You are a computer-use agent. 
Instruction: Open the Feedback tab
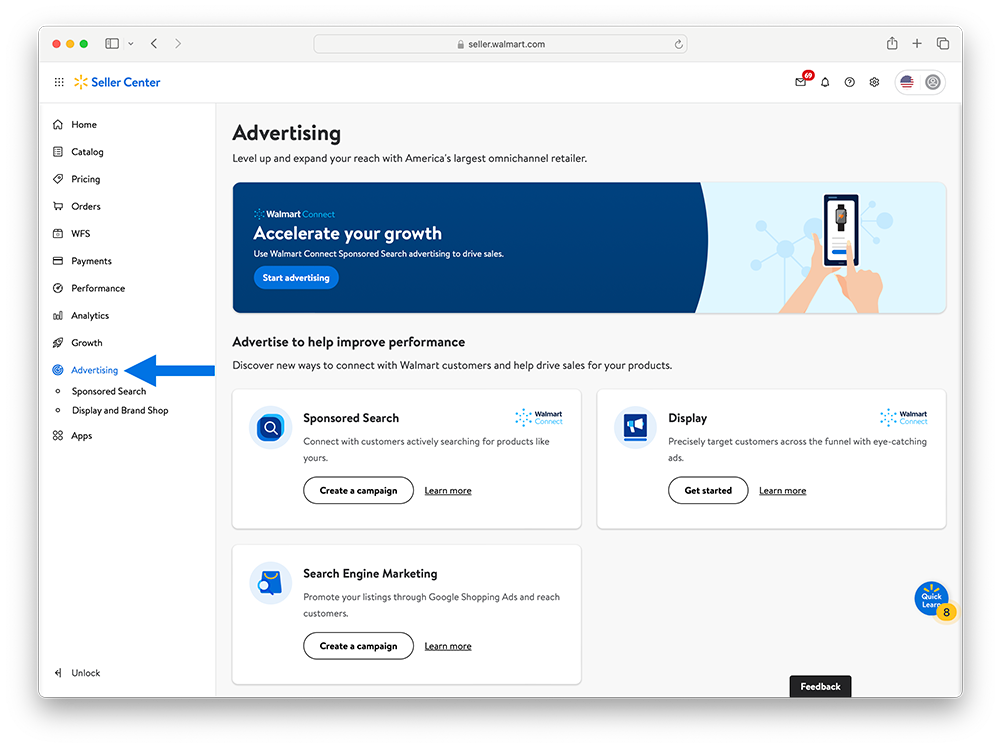(x=820, y=686)
